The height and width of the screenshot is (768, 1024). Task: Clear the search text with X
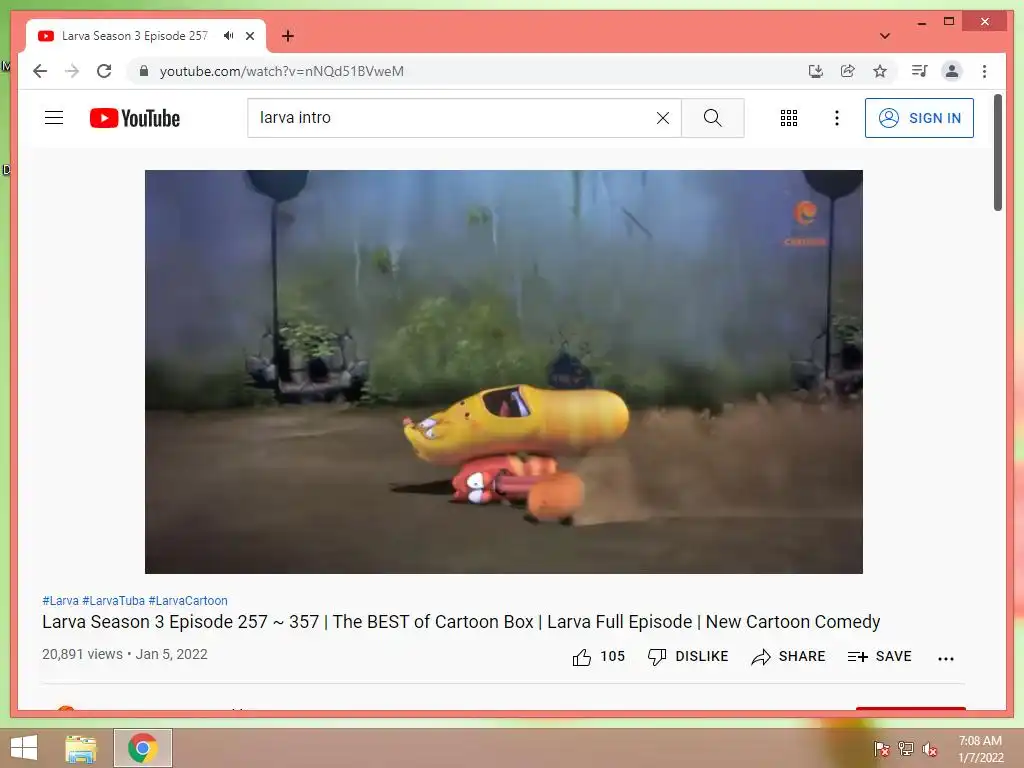[663, 118]
